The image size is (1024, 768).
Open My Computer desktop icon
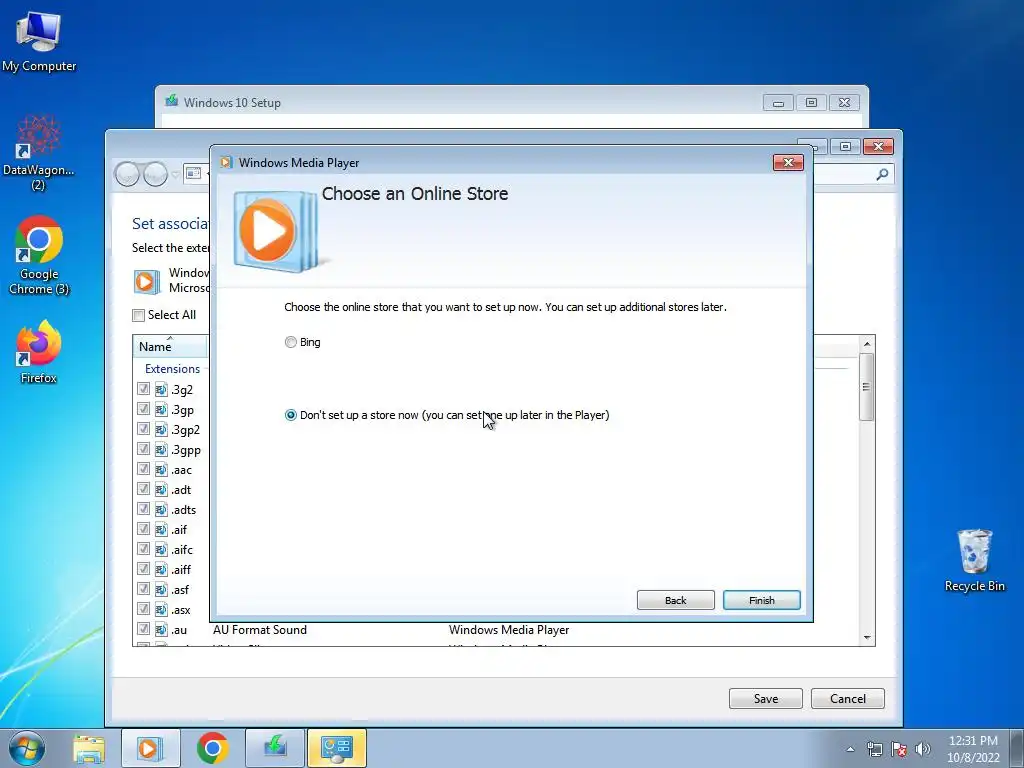pos(39,42)
